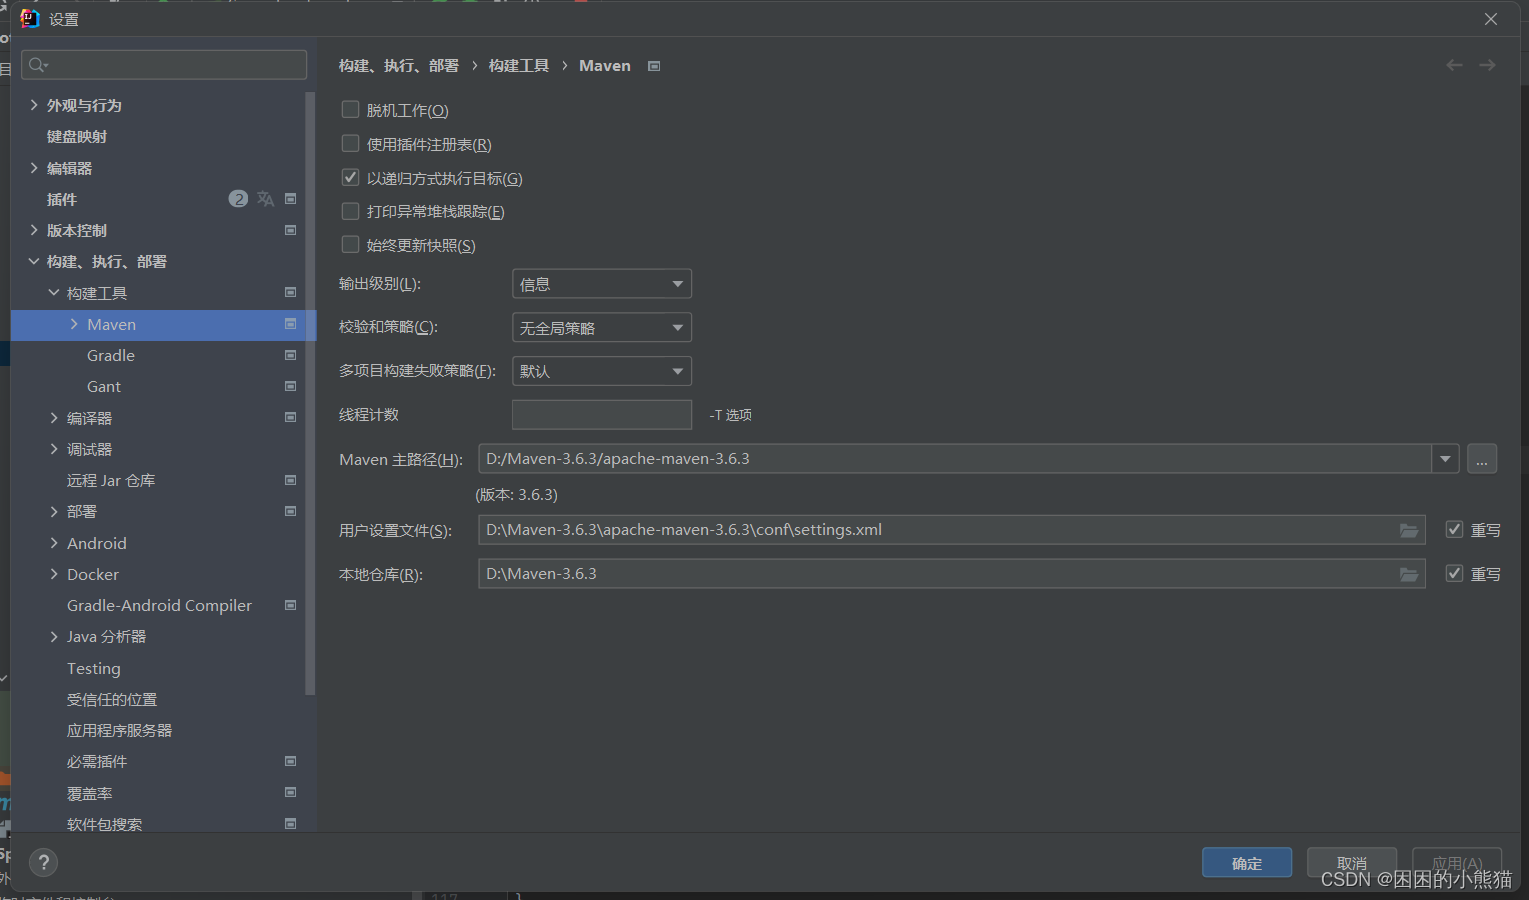Click the ... browse button for Maven home
The width and height of the screenshot is (1529, 900).
pos(1482,459)
